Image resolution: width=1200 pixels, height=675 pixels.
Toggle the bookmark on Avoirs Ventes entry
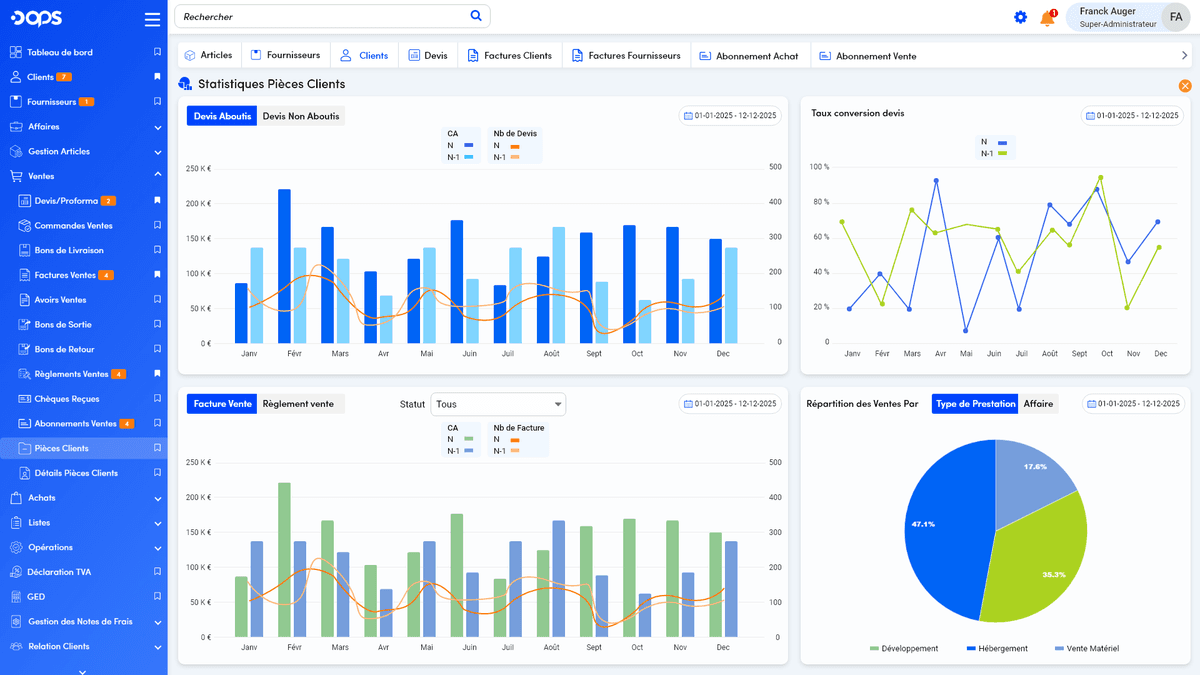[x=155, y=299]
